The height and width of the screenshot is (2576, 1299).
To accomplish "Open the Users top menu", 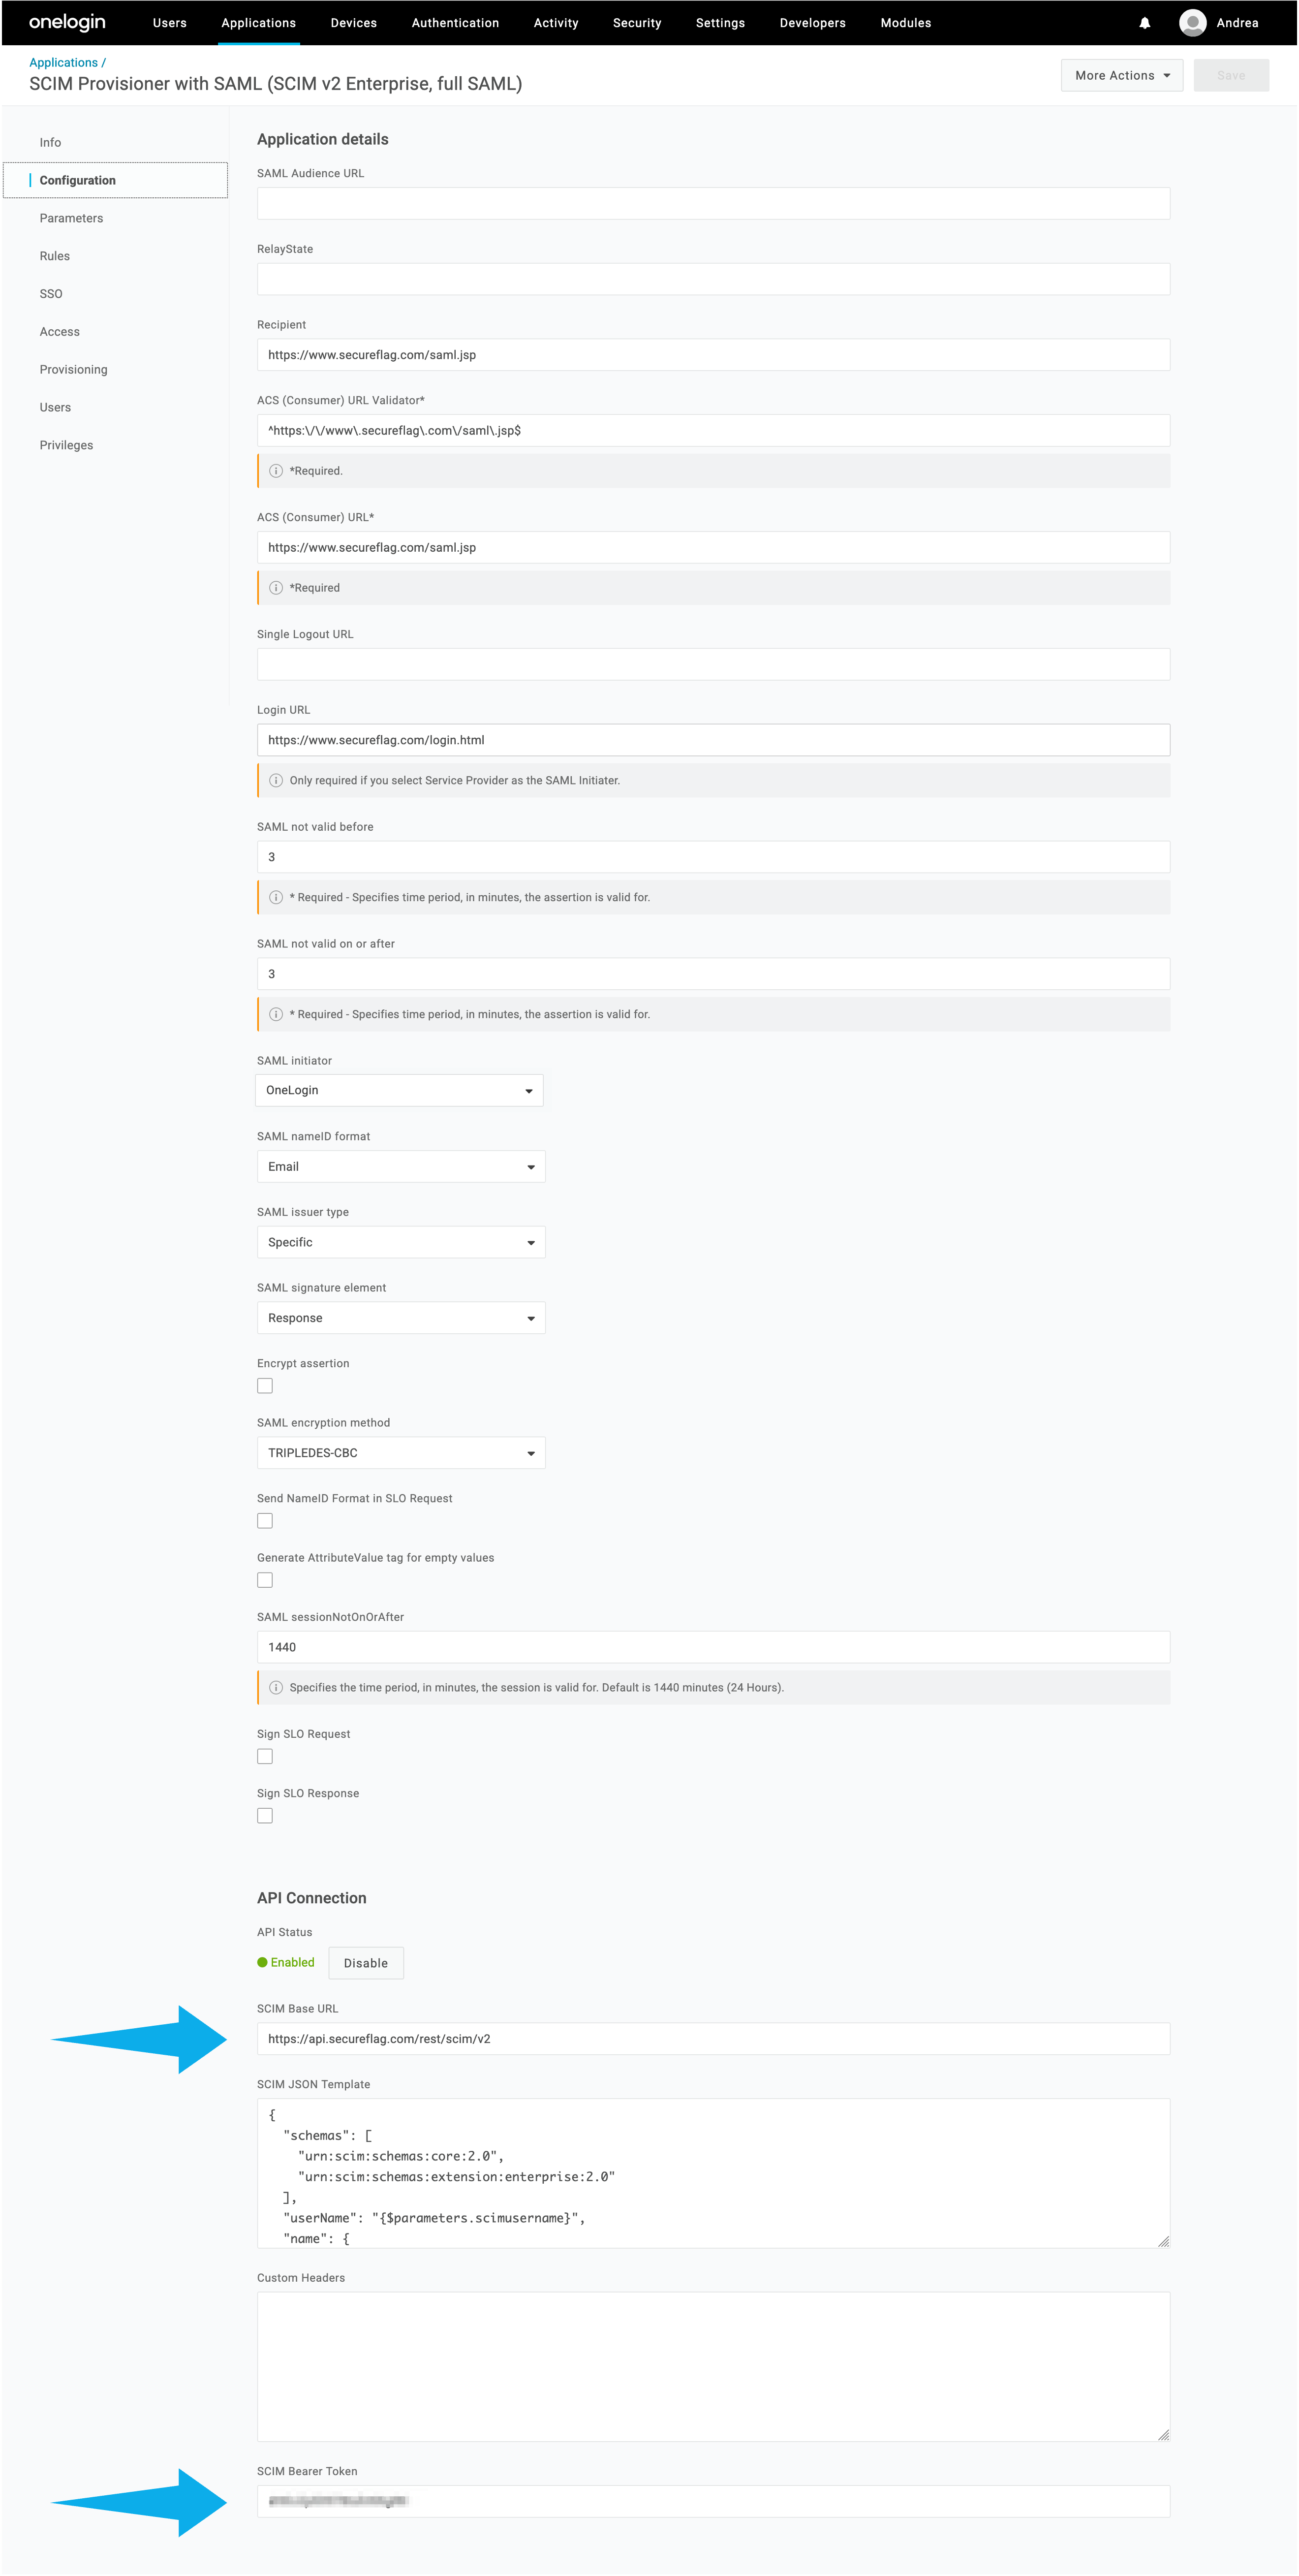I will pos(170,23).
